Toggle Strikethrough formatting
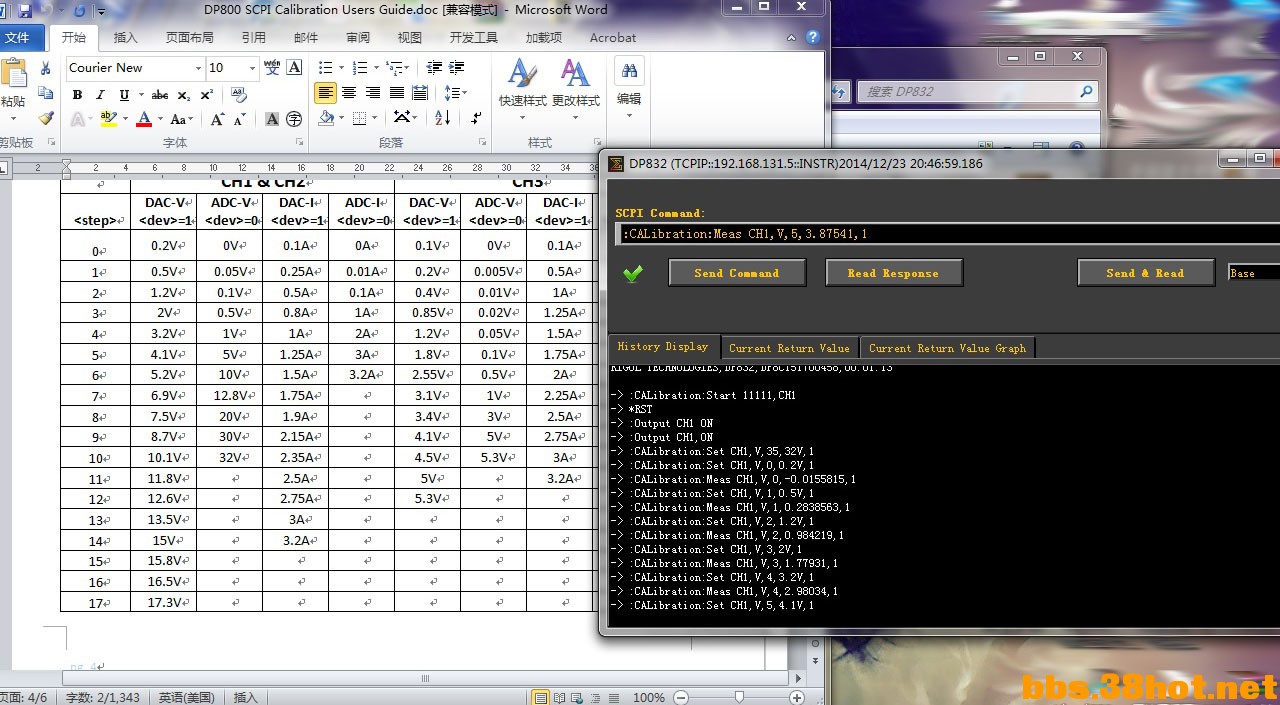The image size is (1280, 705). (x=160, y=95)
